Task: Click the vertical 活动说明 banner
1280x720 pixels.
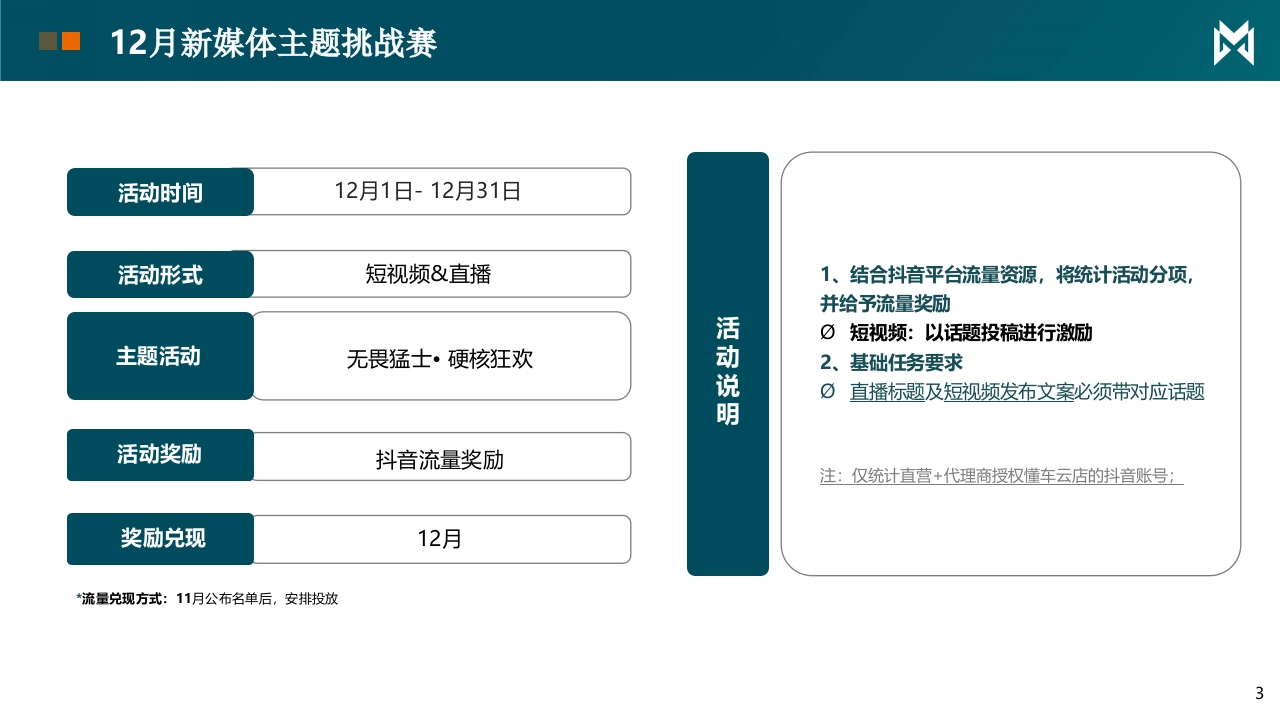Action: pos(727,364)
